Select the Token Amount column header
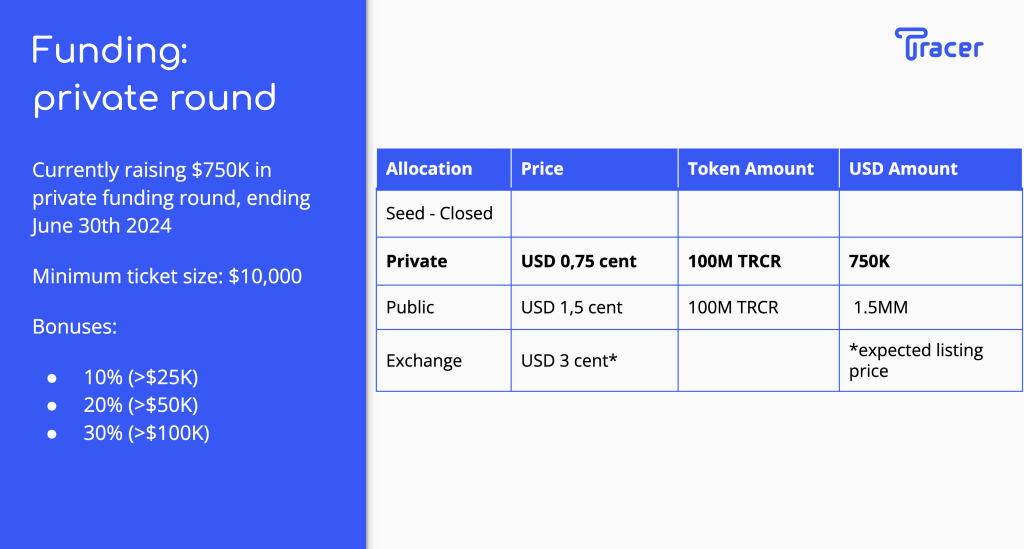 [x=750, y=169]
